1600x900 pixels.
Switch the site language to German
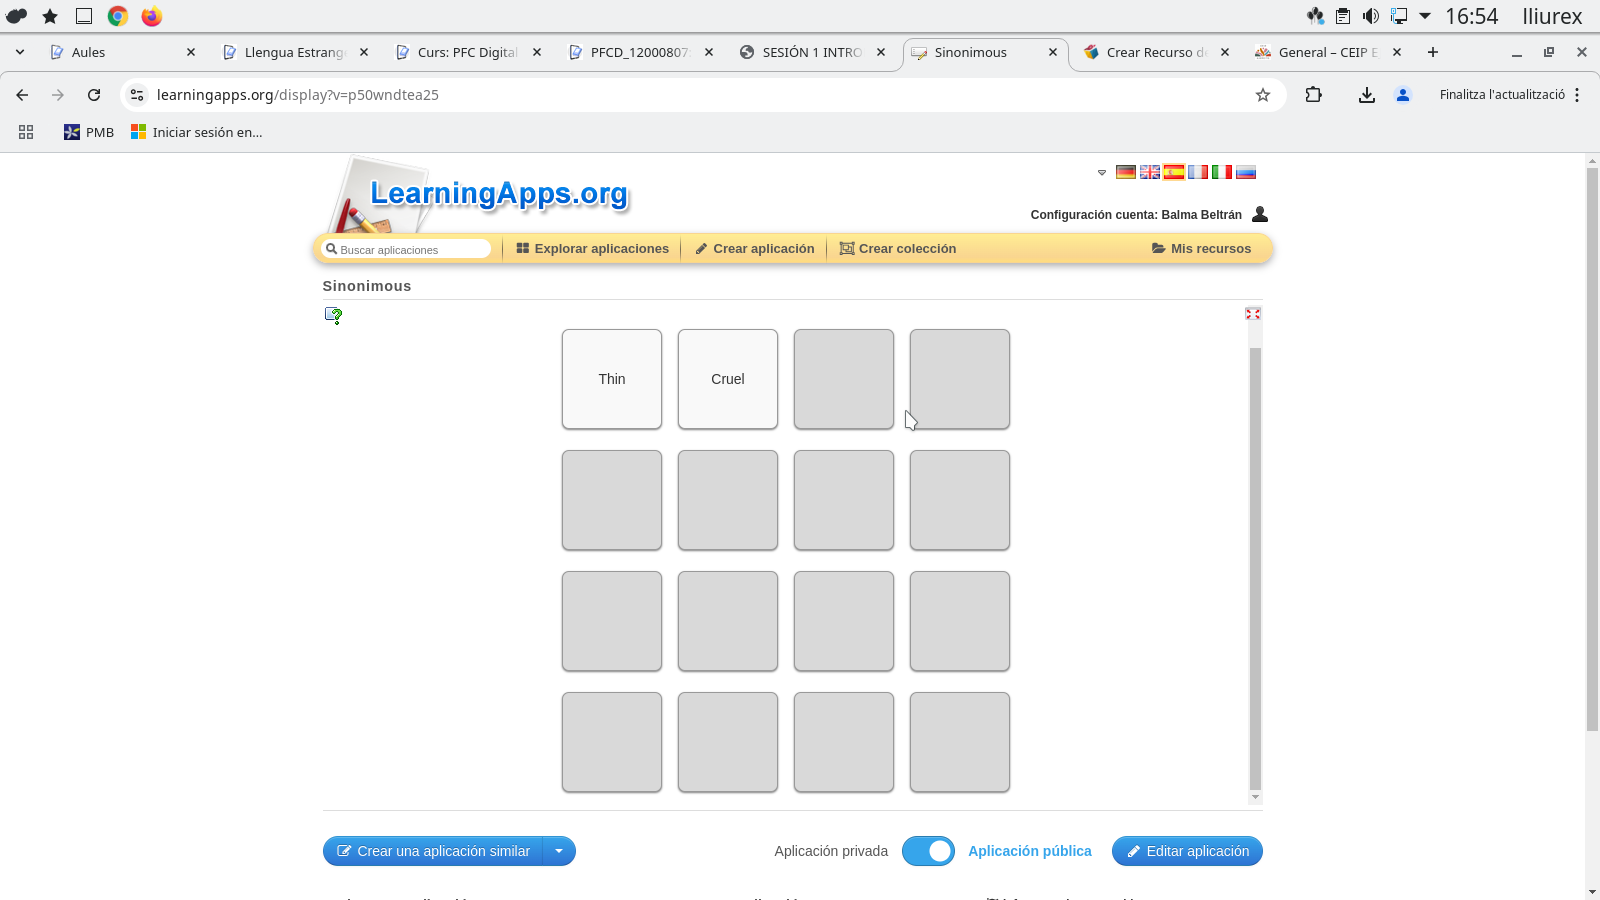pyautogui.click(x=1126, y=172)
